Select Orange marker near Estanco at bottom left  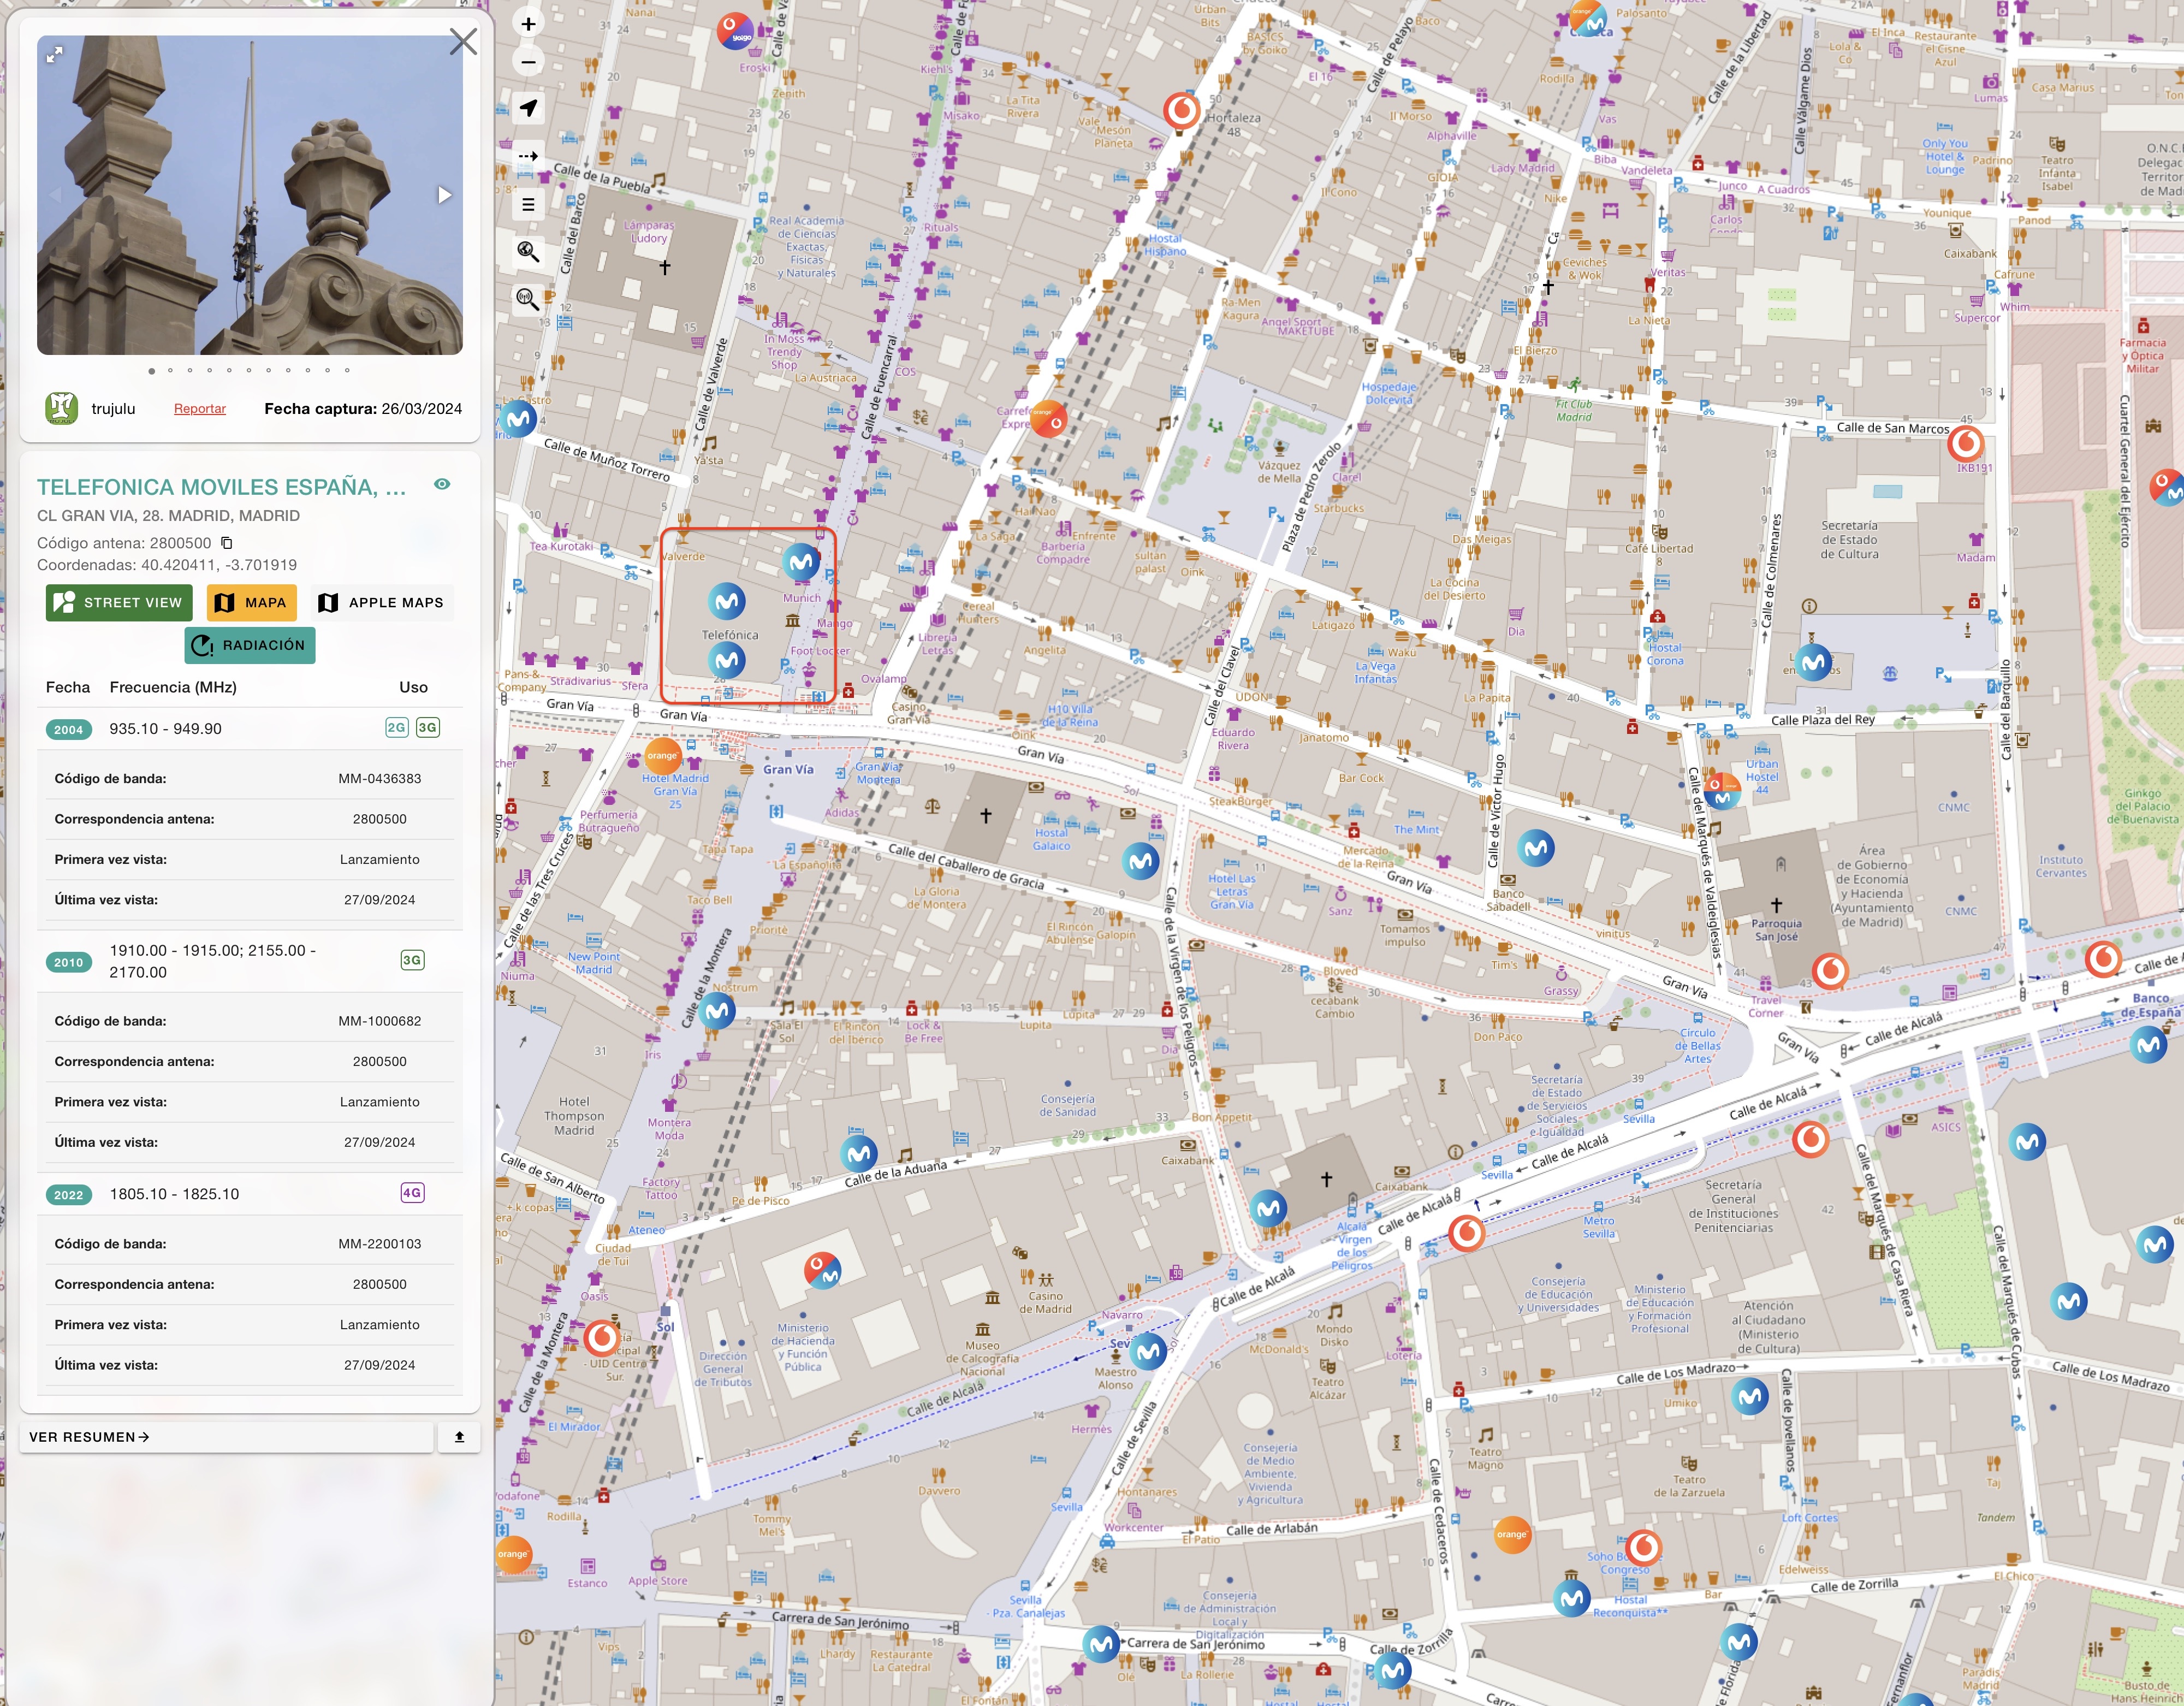(x=513, y=1554)
